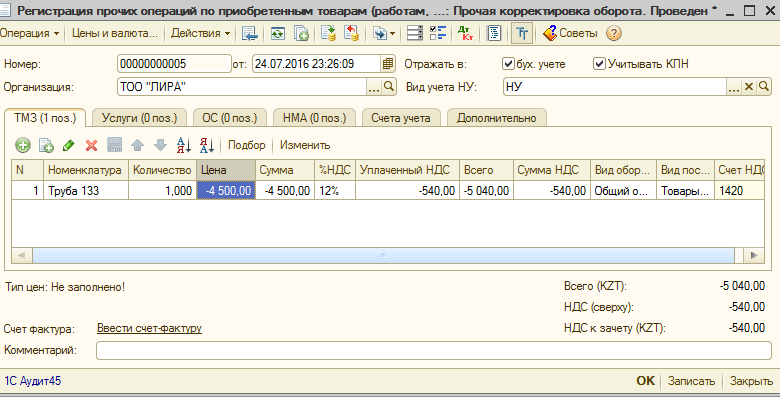The height and width of the screenshot is (398, 780).
Task: Click the go-to-list toolbar icon with the blue arrow
Action: [x=250, y=33]
